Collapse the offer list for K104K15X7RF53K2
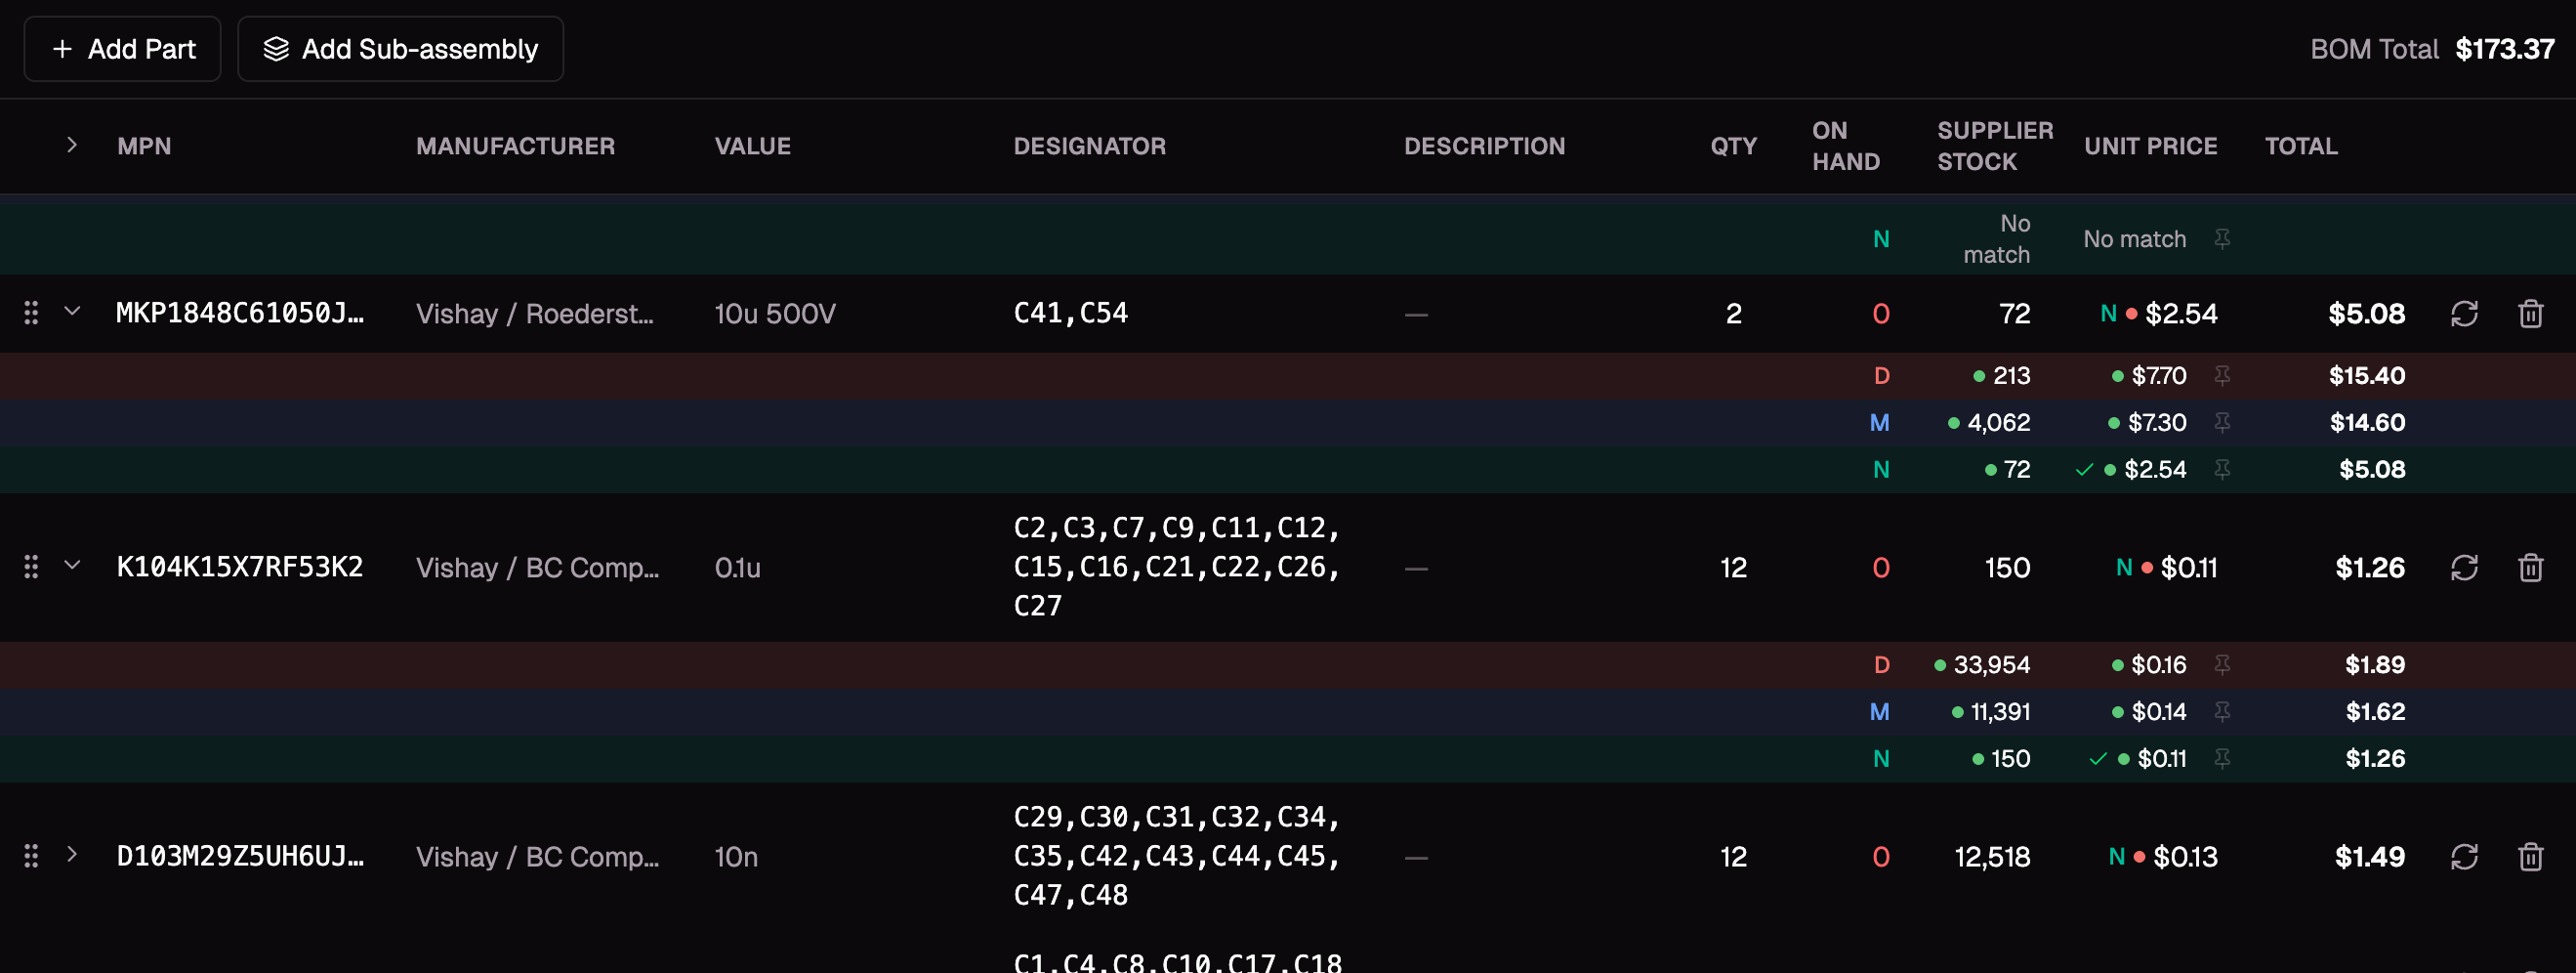2576x973 pixels. tap(72, 567)
